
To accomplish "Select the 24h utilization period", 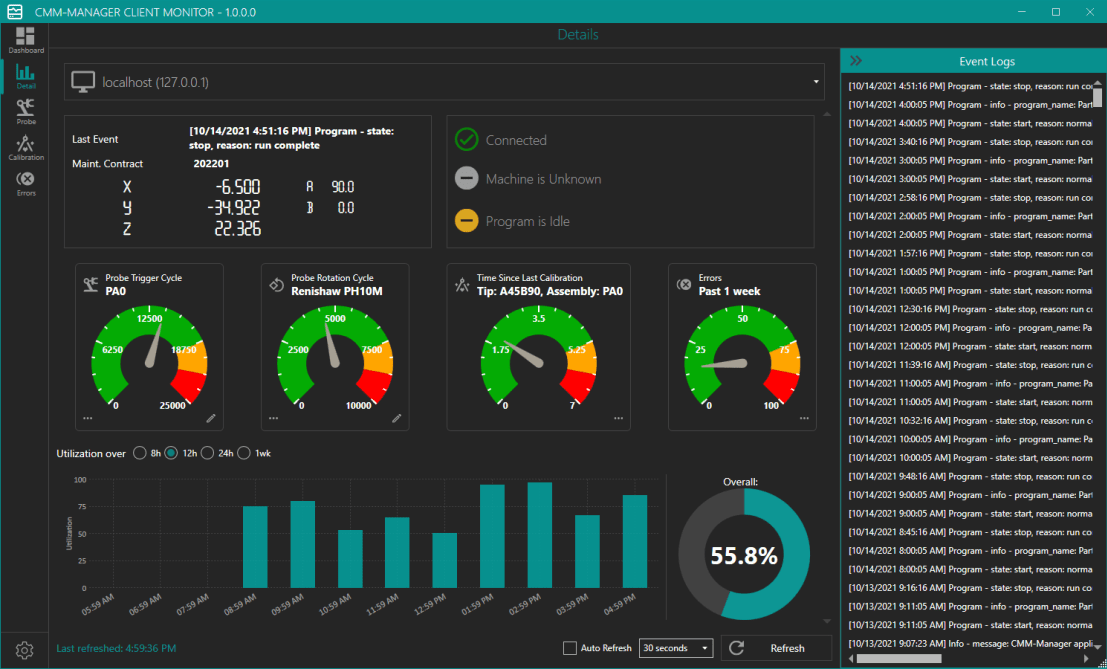I will coord(208,452).
